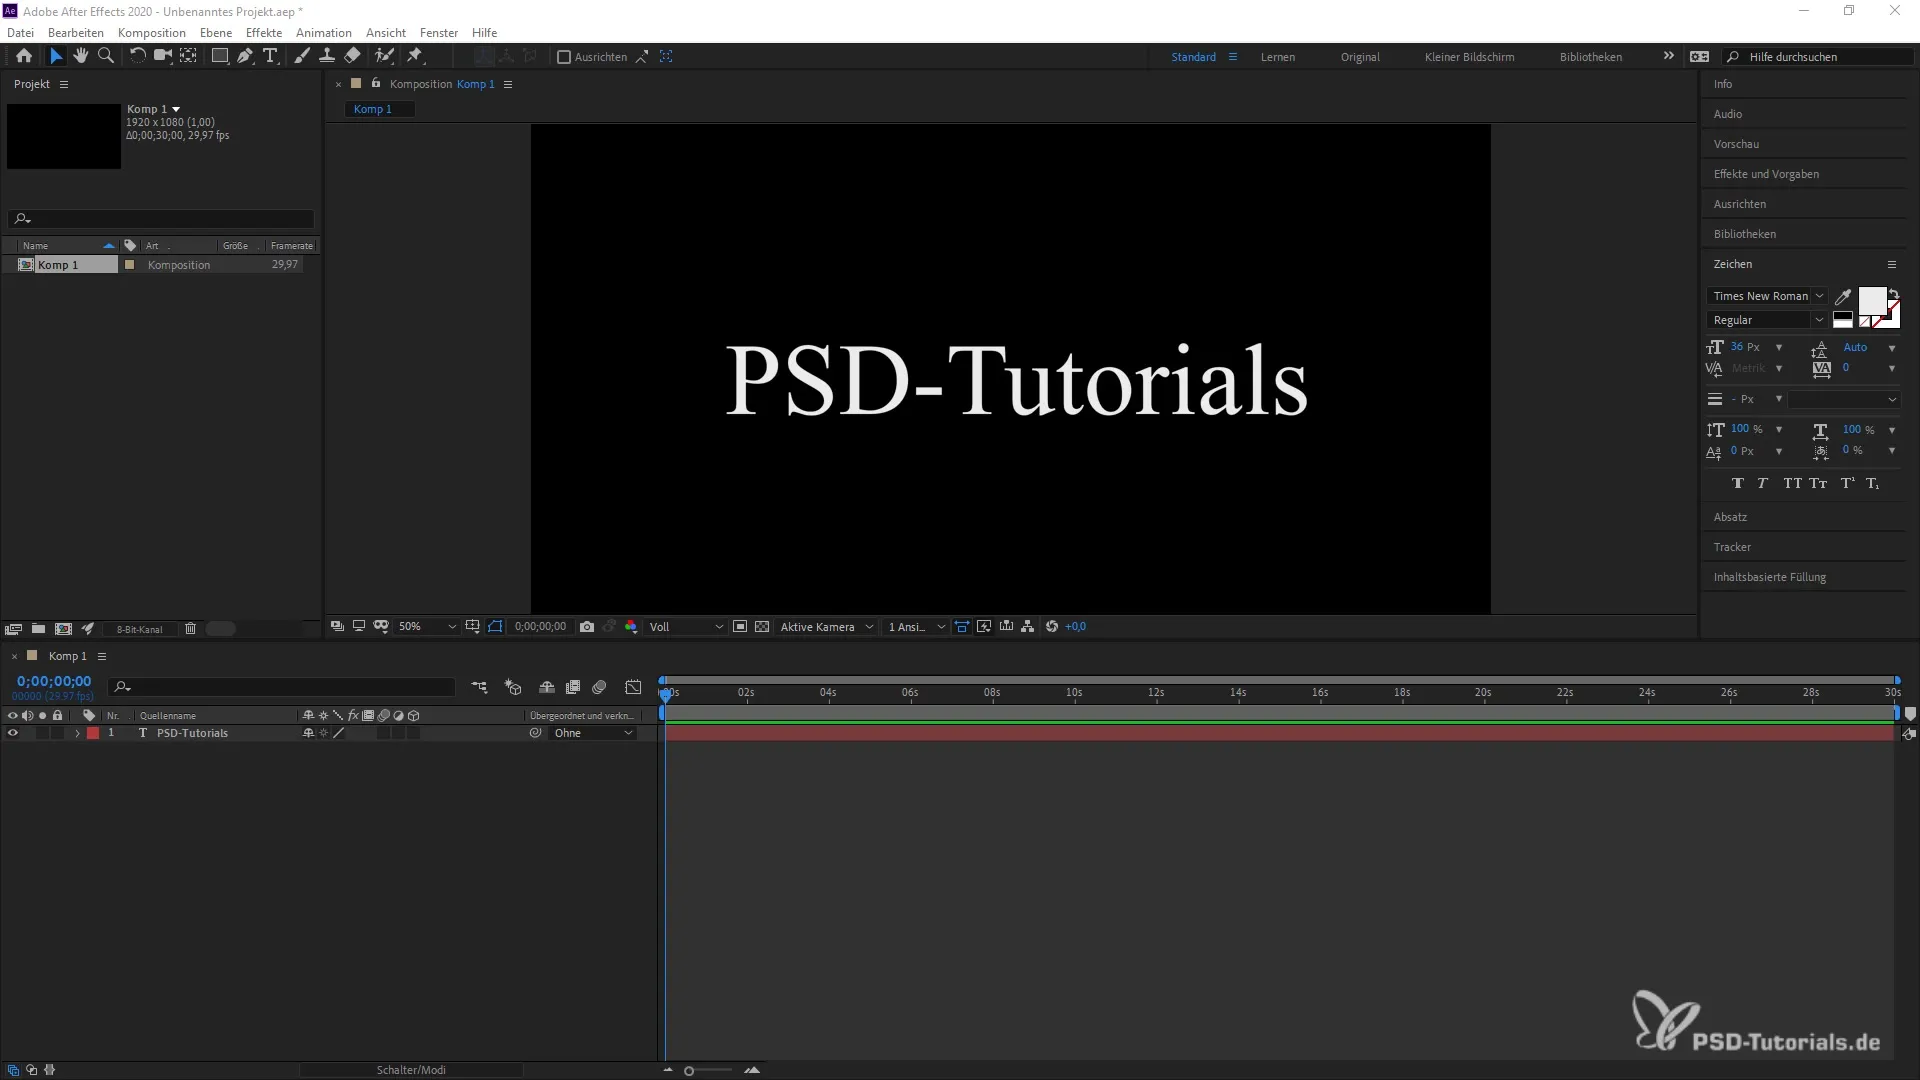Viewport: 1920px width, 1080px height.
Task: Open the Komposition menu
Action: (x=152, y=32)
